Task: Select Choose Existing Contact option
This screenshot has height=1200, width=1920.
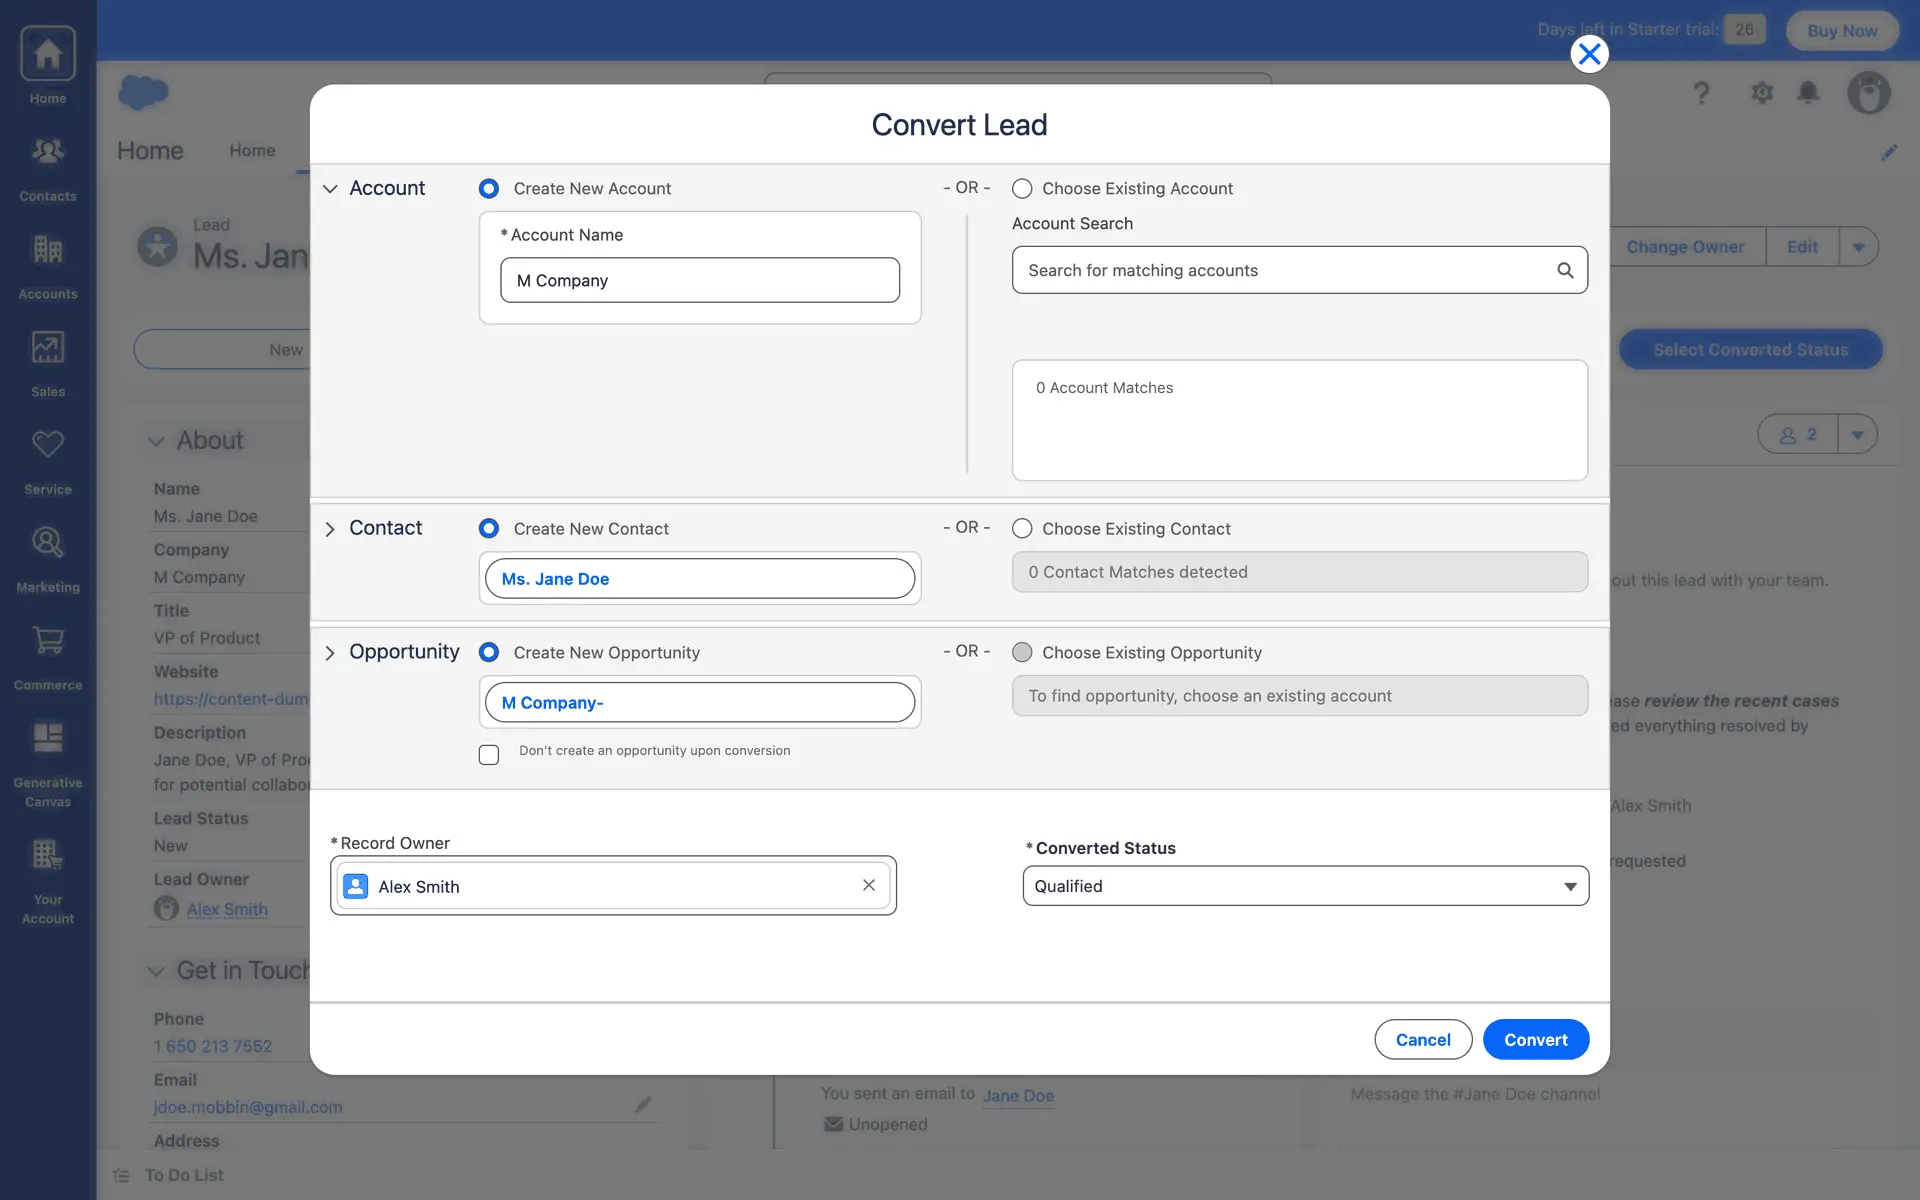Action: [x=1022, y=529]
